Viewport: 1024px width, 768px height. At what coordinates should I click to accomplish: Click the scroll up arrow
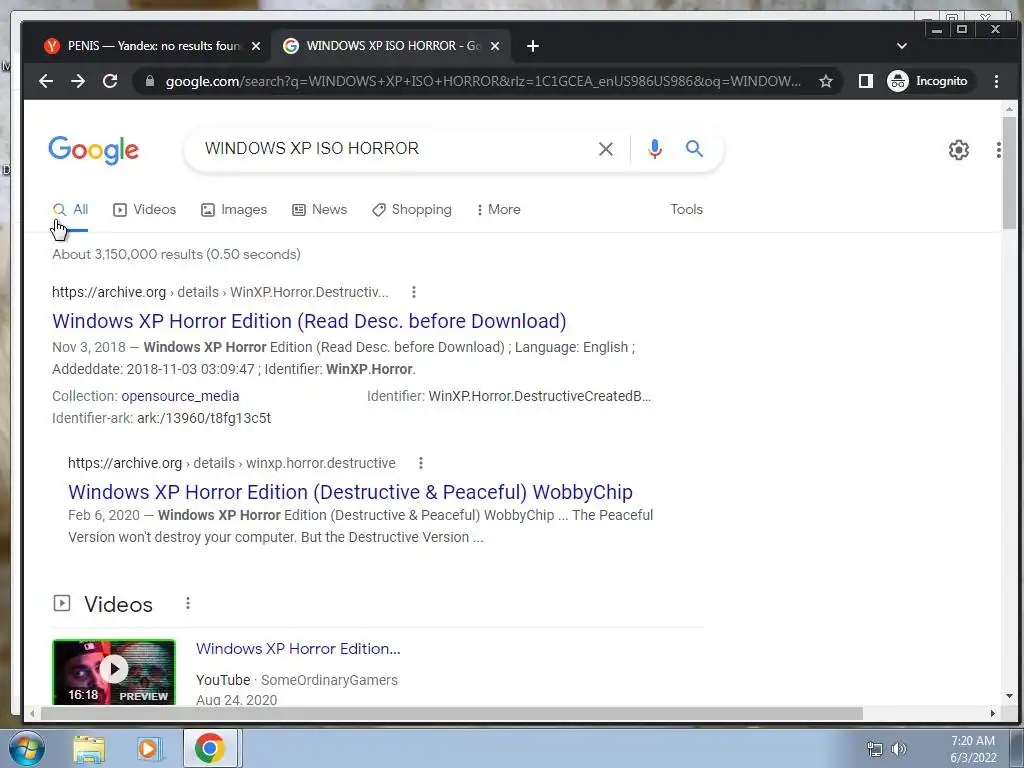1010,108
